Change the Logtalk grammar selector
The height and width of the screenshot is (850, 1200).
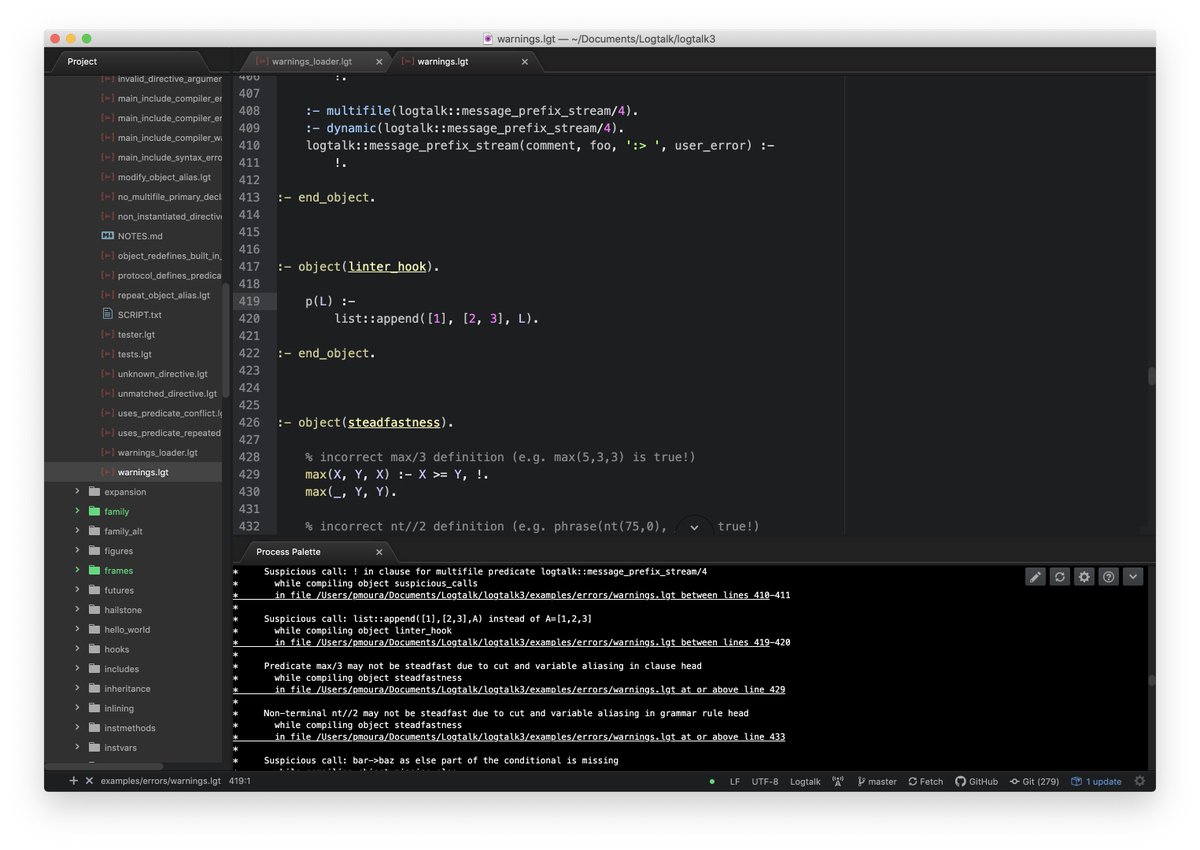click(x=805, y=781)
